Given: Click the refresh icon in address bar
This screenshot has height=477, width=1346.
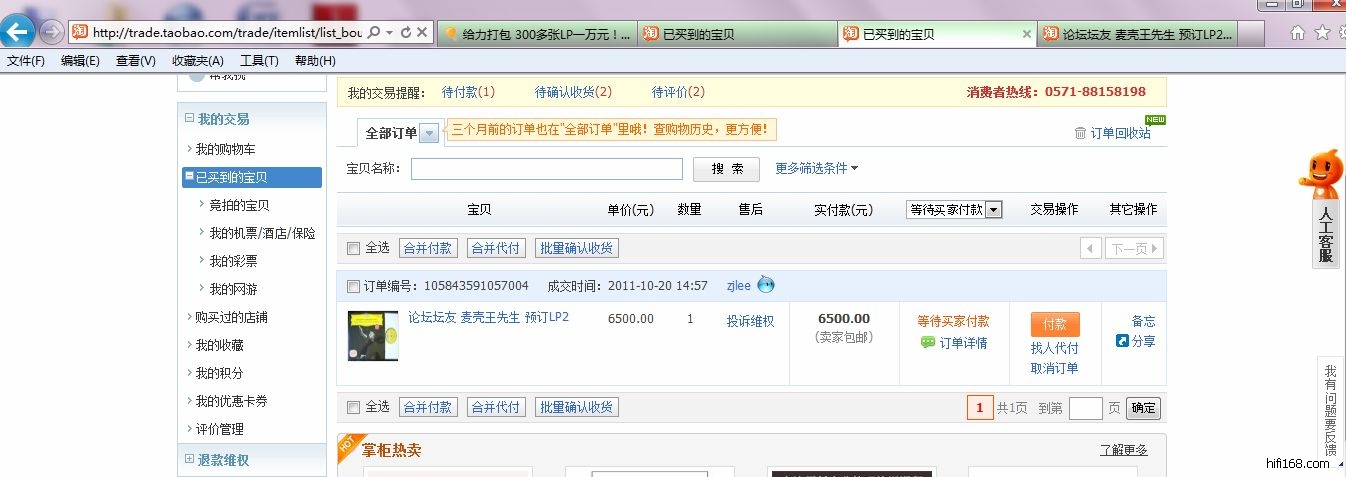Looking at the screenshot, I should [405, 33].
